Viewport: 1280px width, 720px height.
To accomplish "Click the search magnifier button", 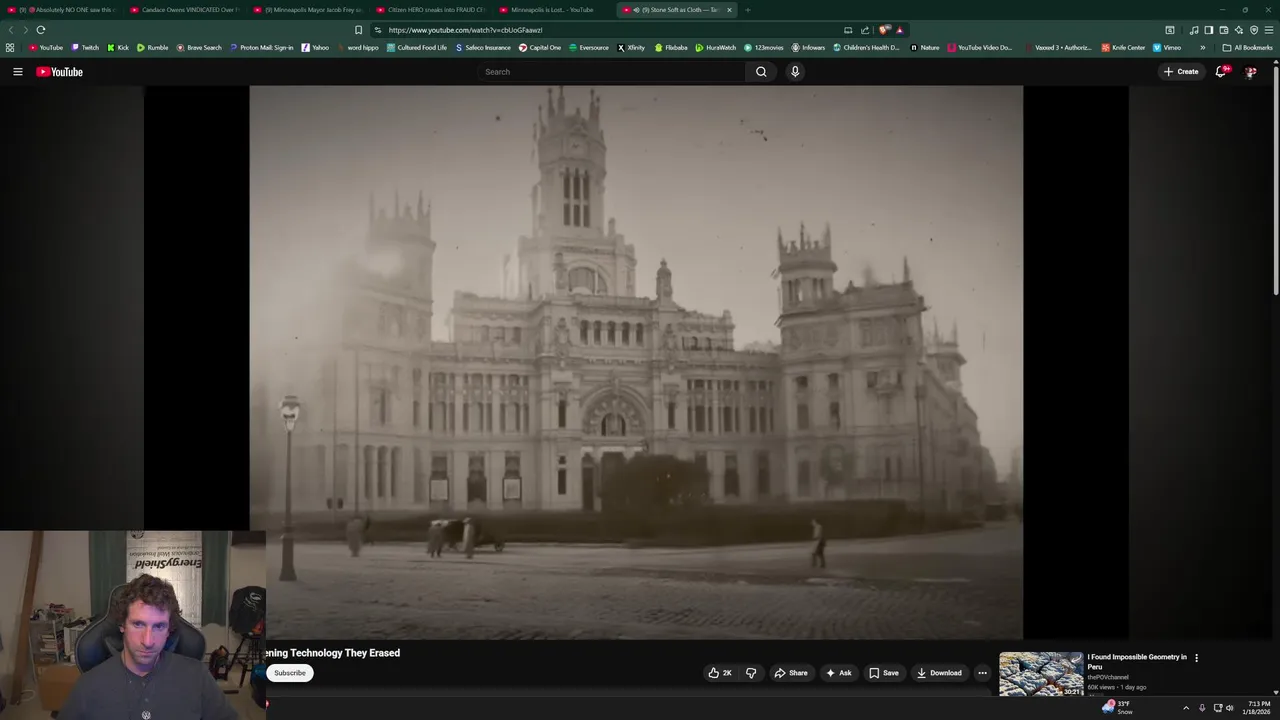I will [x=761, y=72].
